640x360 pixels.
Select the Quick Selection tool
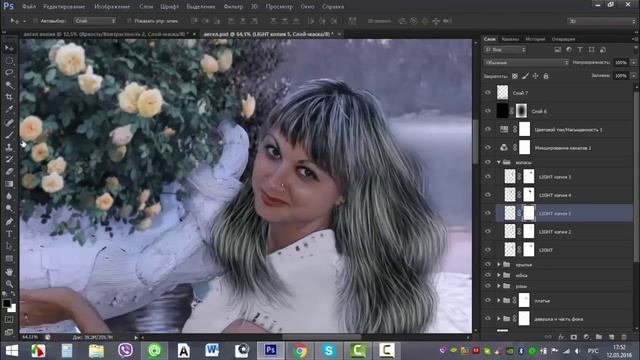(9, 85)
